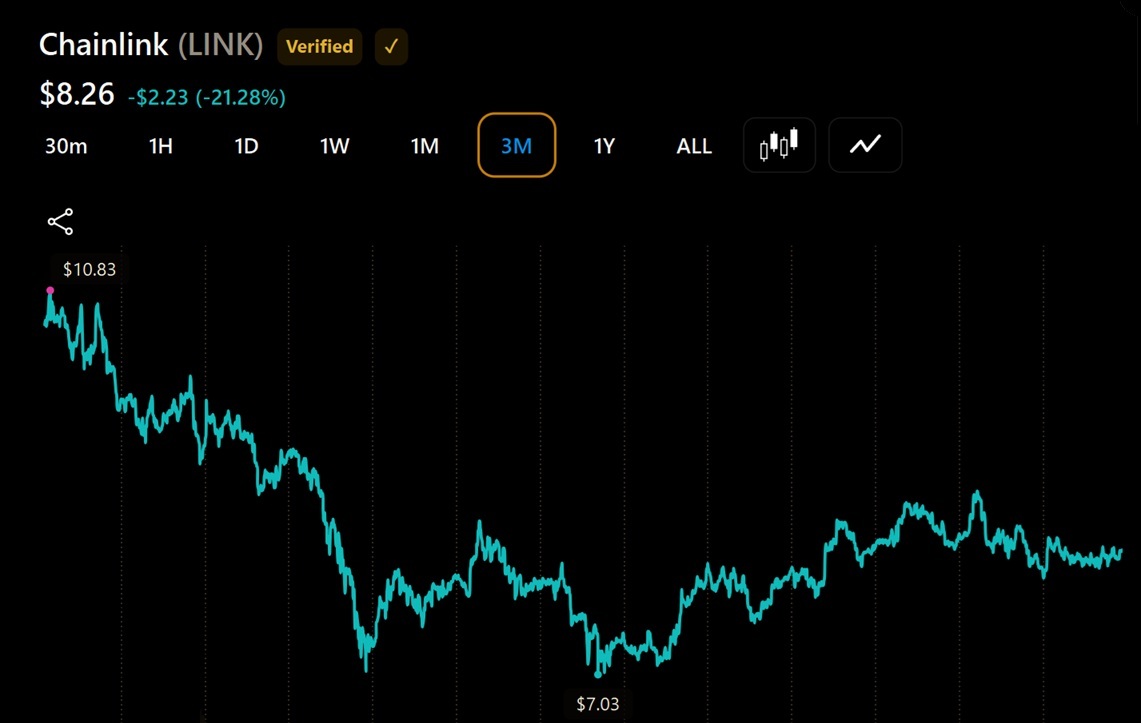Click the $10.83 high price label
This screenshot has width=1141, height=723.
[x=89, y=269]
